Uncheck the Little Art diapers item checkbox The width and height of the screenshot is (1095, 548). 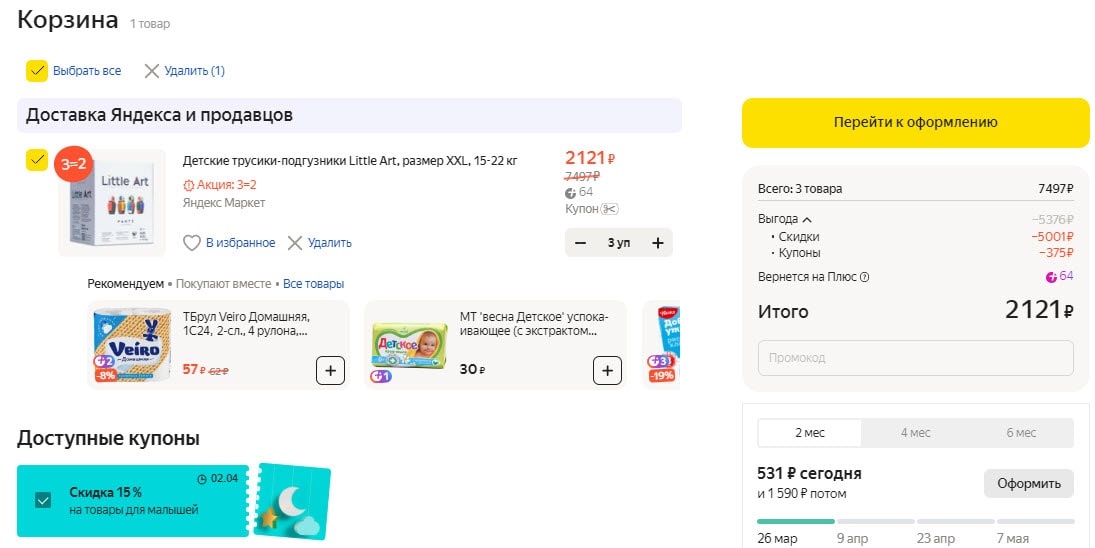click(x=37, y=160)
